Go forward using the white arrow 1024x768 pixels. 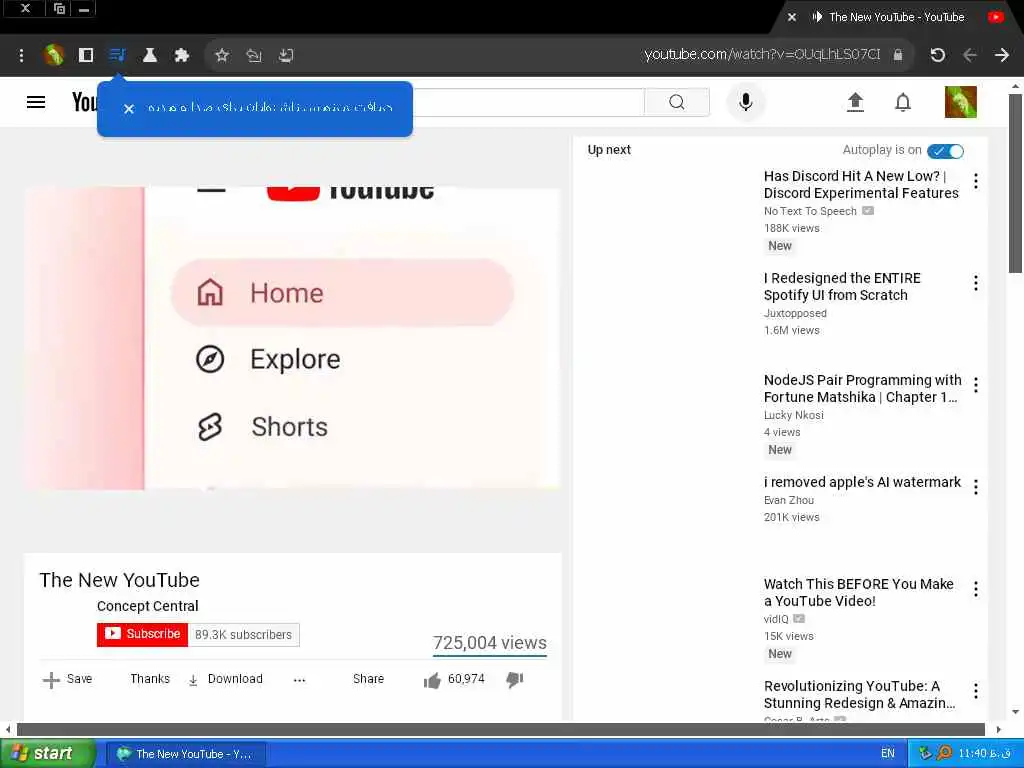pyautogui.click(x=1002, y=55)
